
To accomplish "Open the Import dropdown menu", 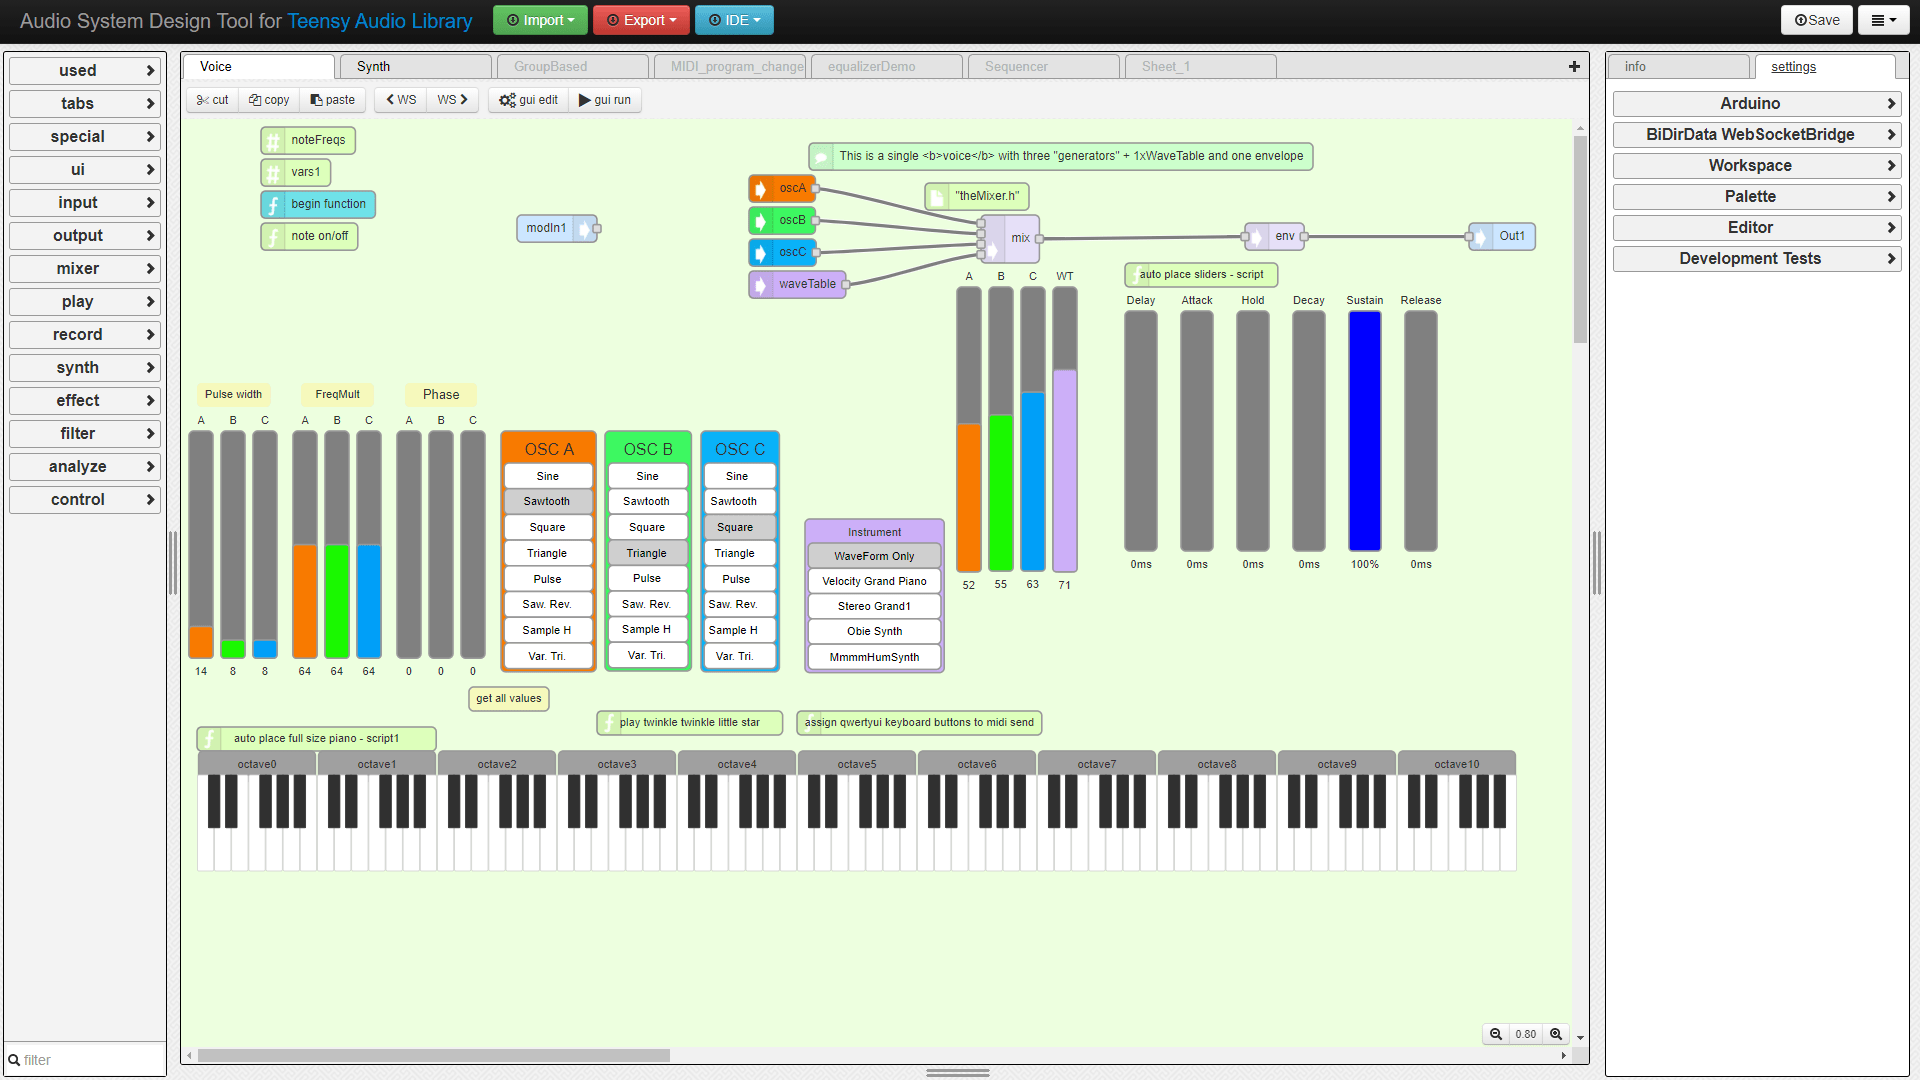I will tap(540, 20).
